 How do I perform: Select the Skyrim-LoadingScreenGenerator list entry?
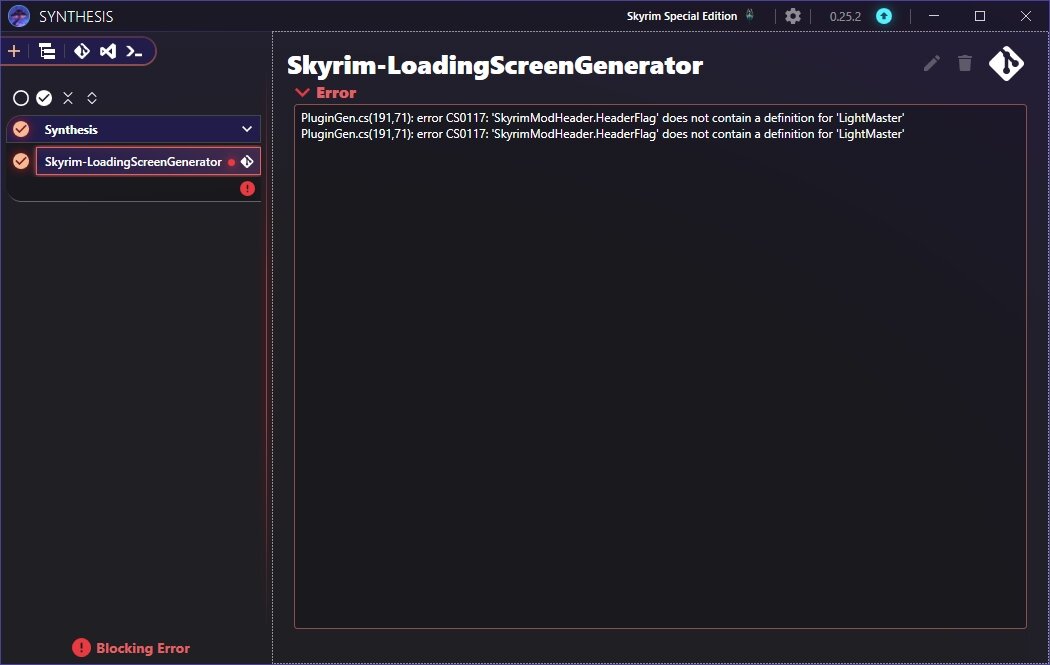140,160
